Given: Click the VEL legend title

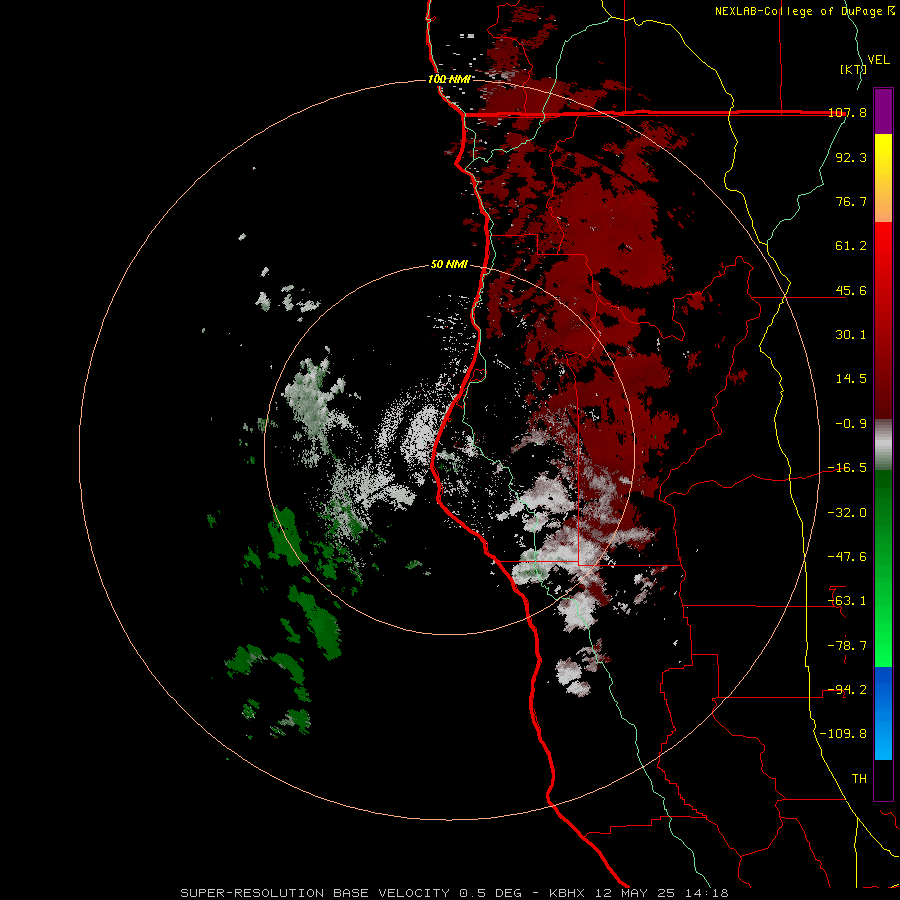Looking at the screenshot, I should click(878, 60).
